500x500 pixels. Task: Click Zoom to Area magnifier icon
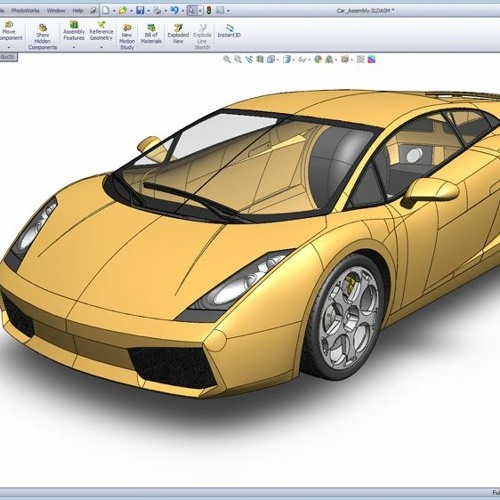point(238,59)
